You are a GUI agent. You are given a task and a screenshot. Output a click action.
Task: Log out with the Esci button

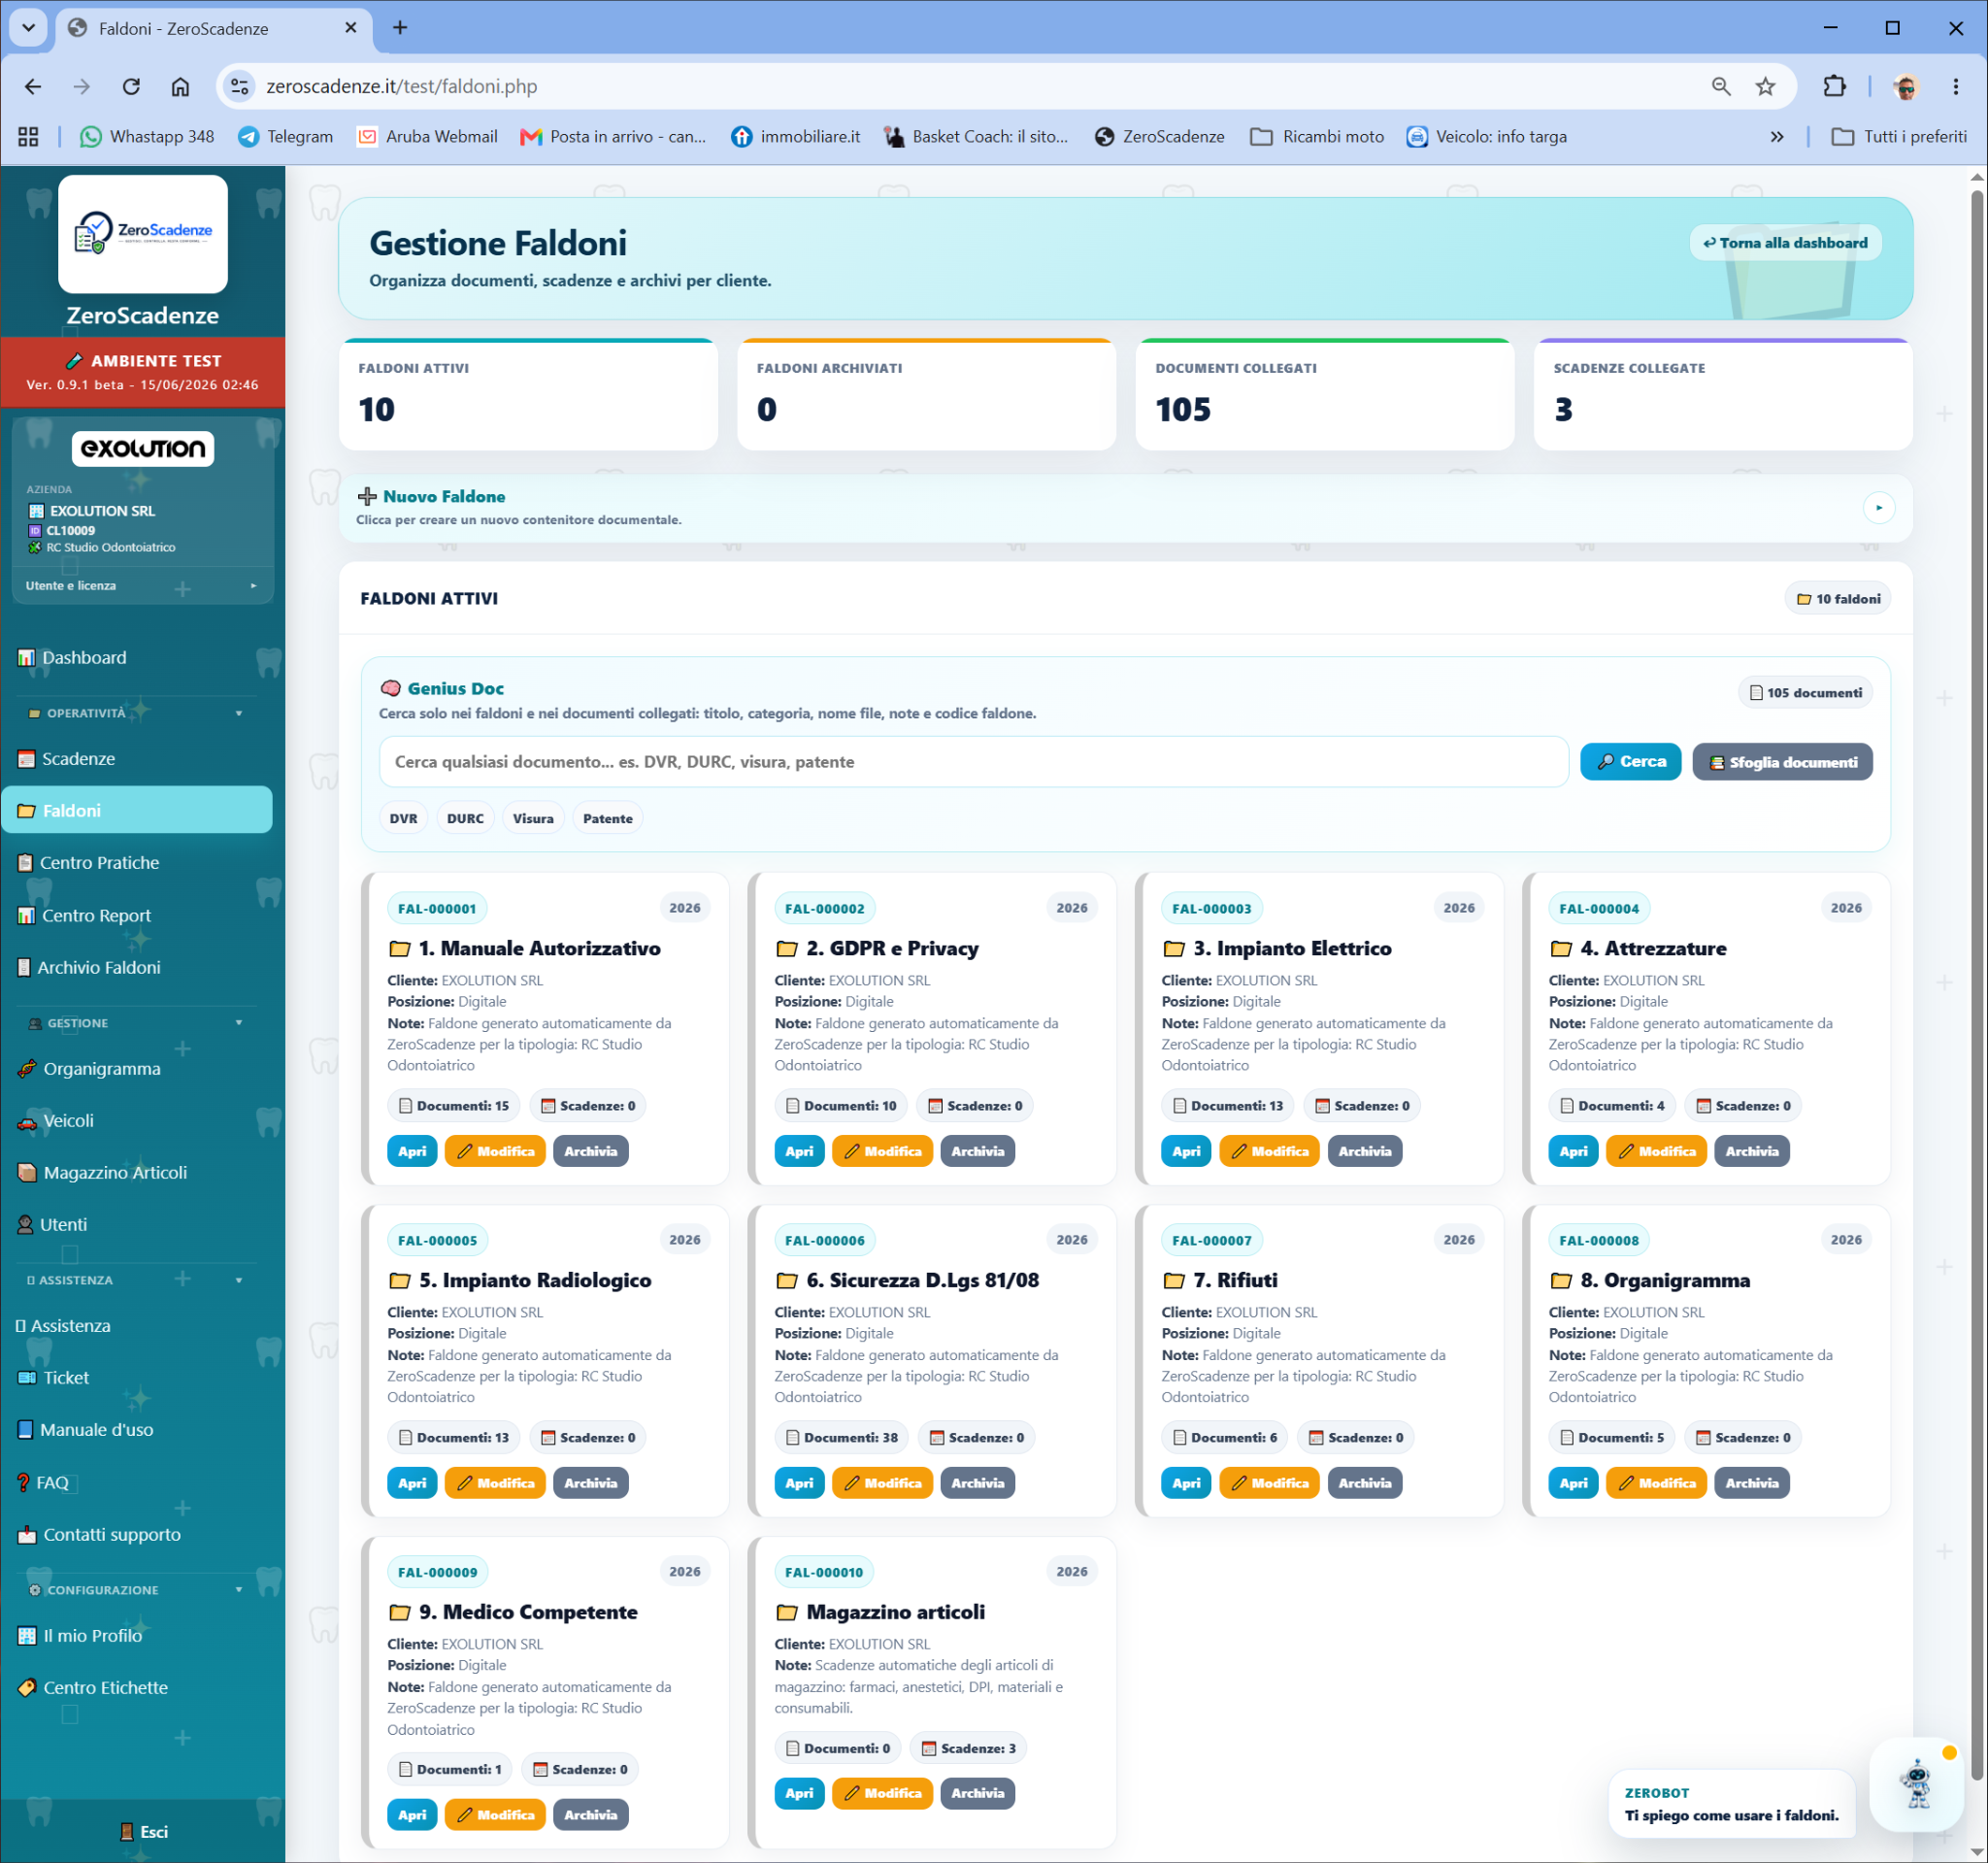pos(143,1831)
